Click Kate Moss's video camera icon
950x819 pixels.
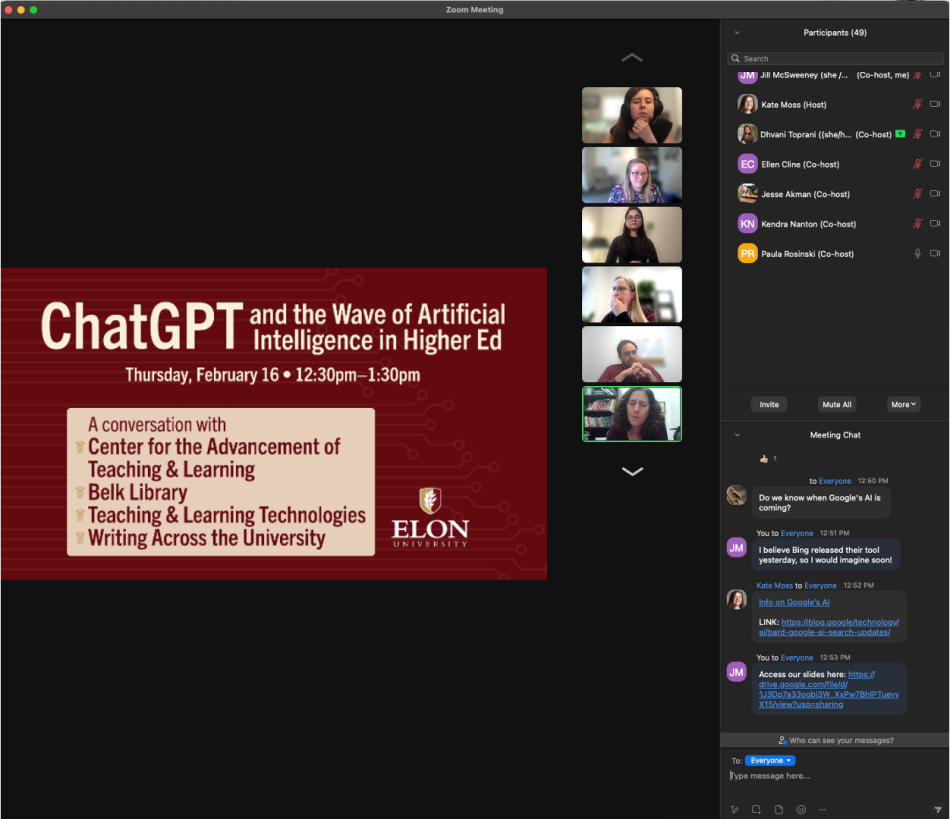(935, 104)
